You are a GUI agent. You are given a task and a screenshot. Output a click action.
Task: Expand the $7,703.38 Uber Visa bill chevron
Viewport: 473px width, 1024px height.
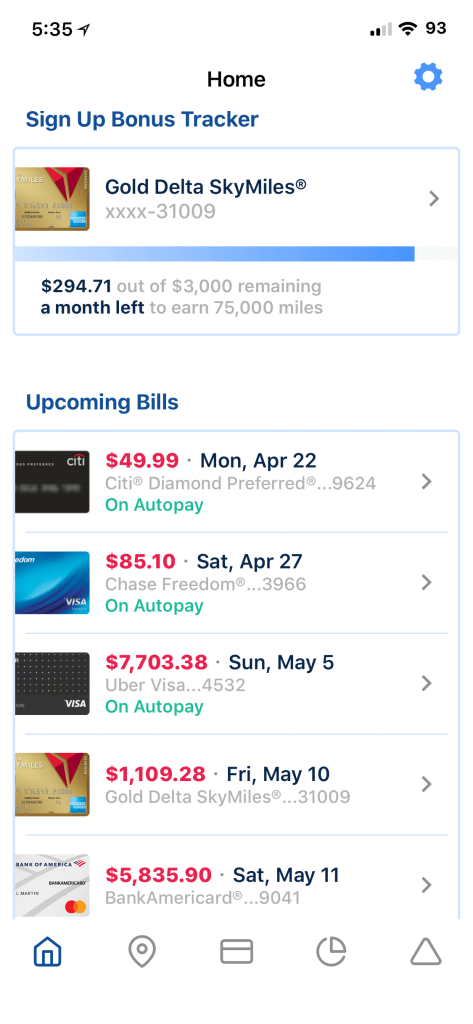[x=427, y=683]
